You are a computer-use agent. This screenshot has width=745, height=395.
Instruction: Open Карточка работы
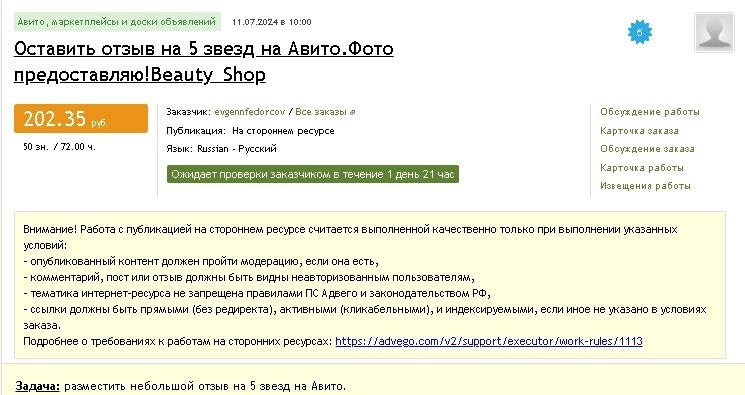641,168
